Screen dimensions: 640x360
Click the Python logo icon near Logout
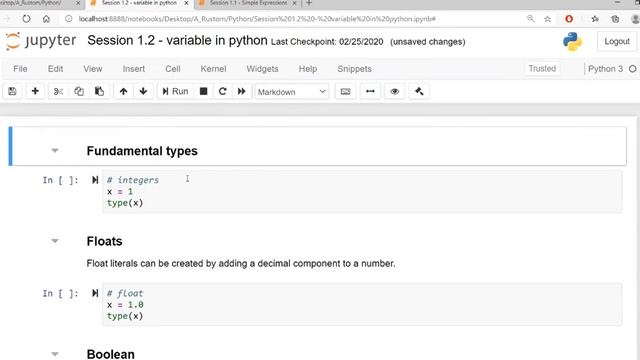573,42
